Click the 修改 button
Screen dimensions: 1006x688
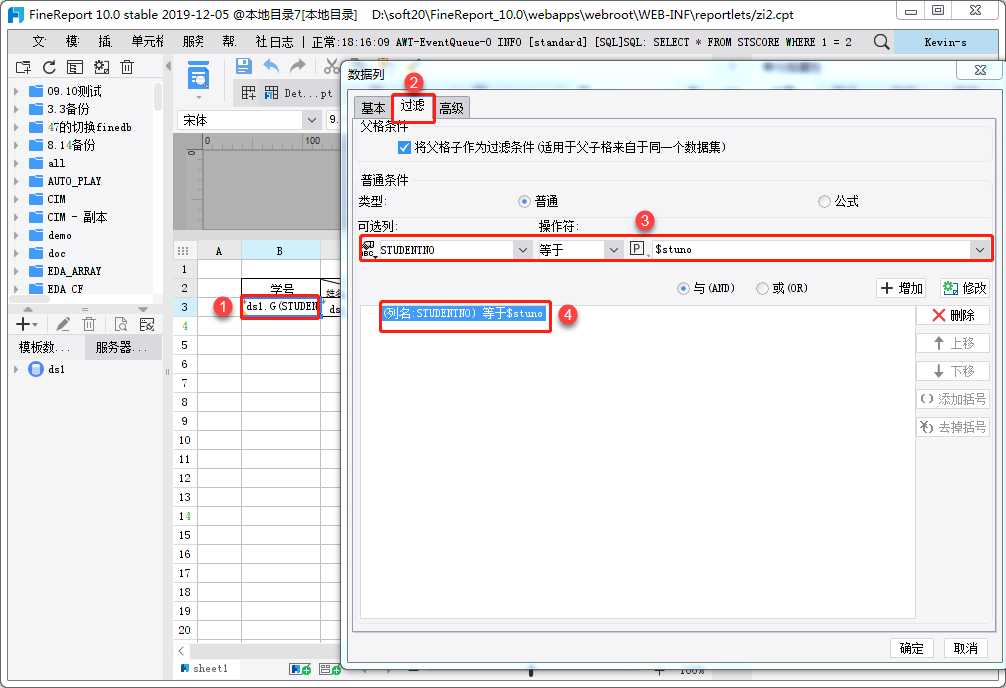pyautogui.click(x=964, y=288)
